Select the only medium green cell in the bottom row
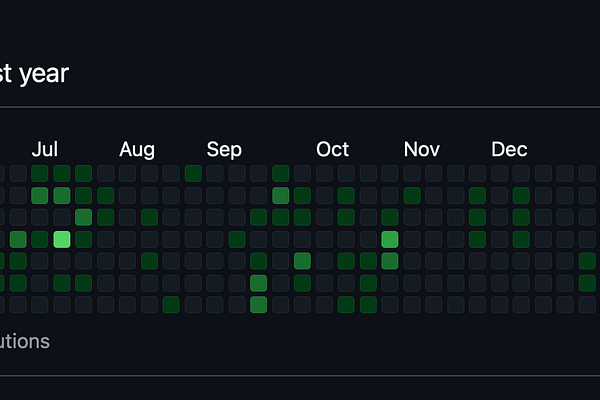Viewport: 600px width, 400px height. (x=259, y=305)
